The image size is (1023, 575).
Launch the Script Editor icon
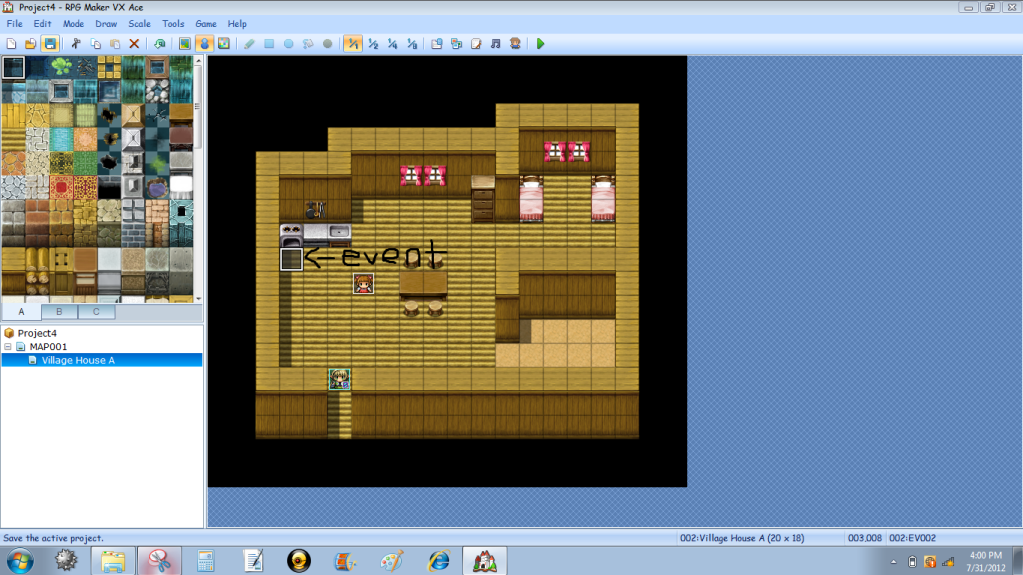[x=476, y=44]
